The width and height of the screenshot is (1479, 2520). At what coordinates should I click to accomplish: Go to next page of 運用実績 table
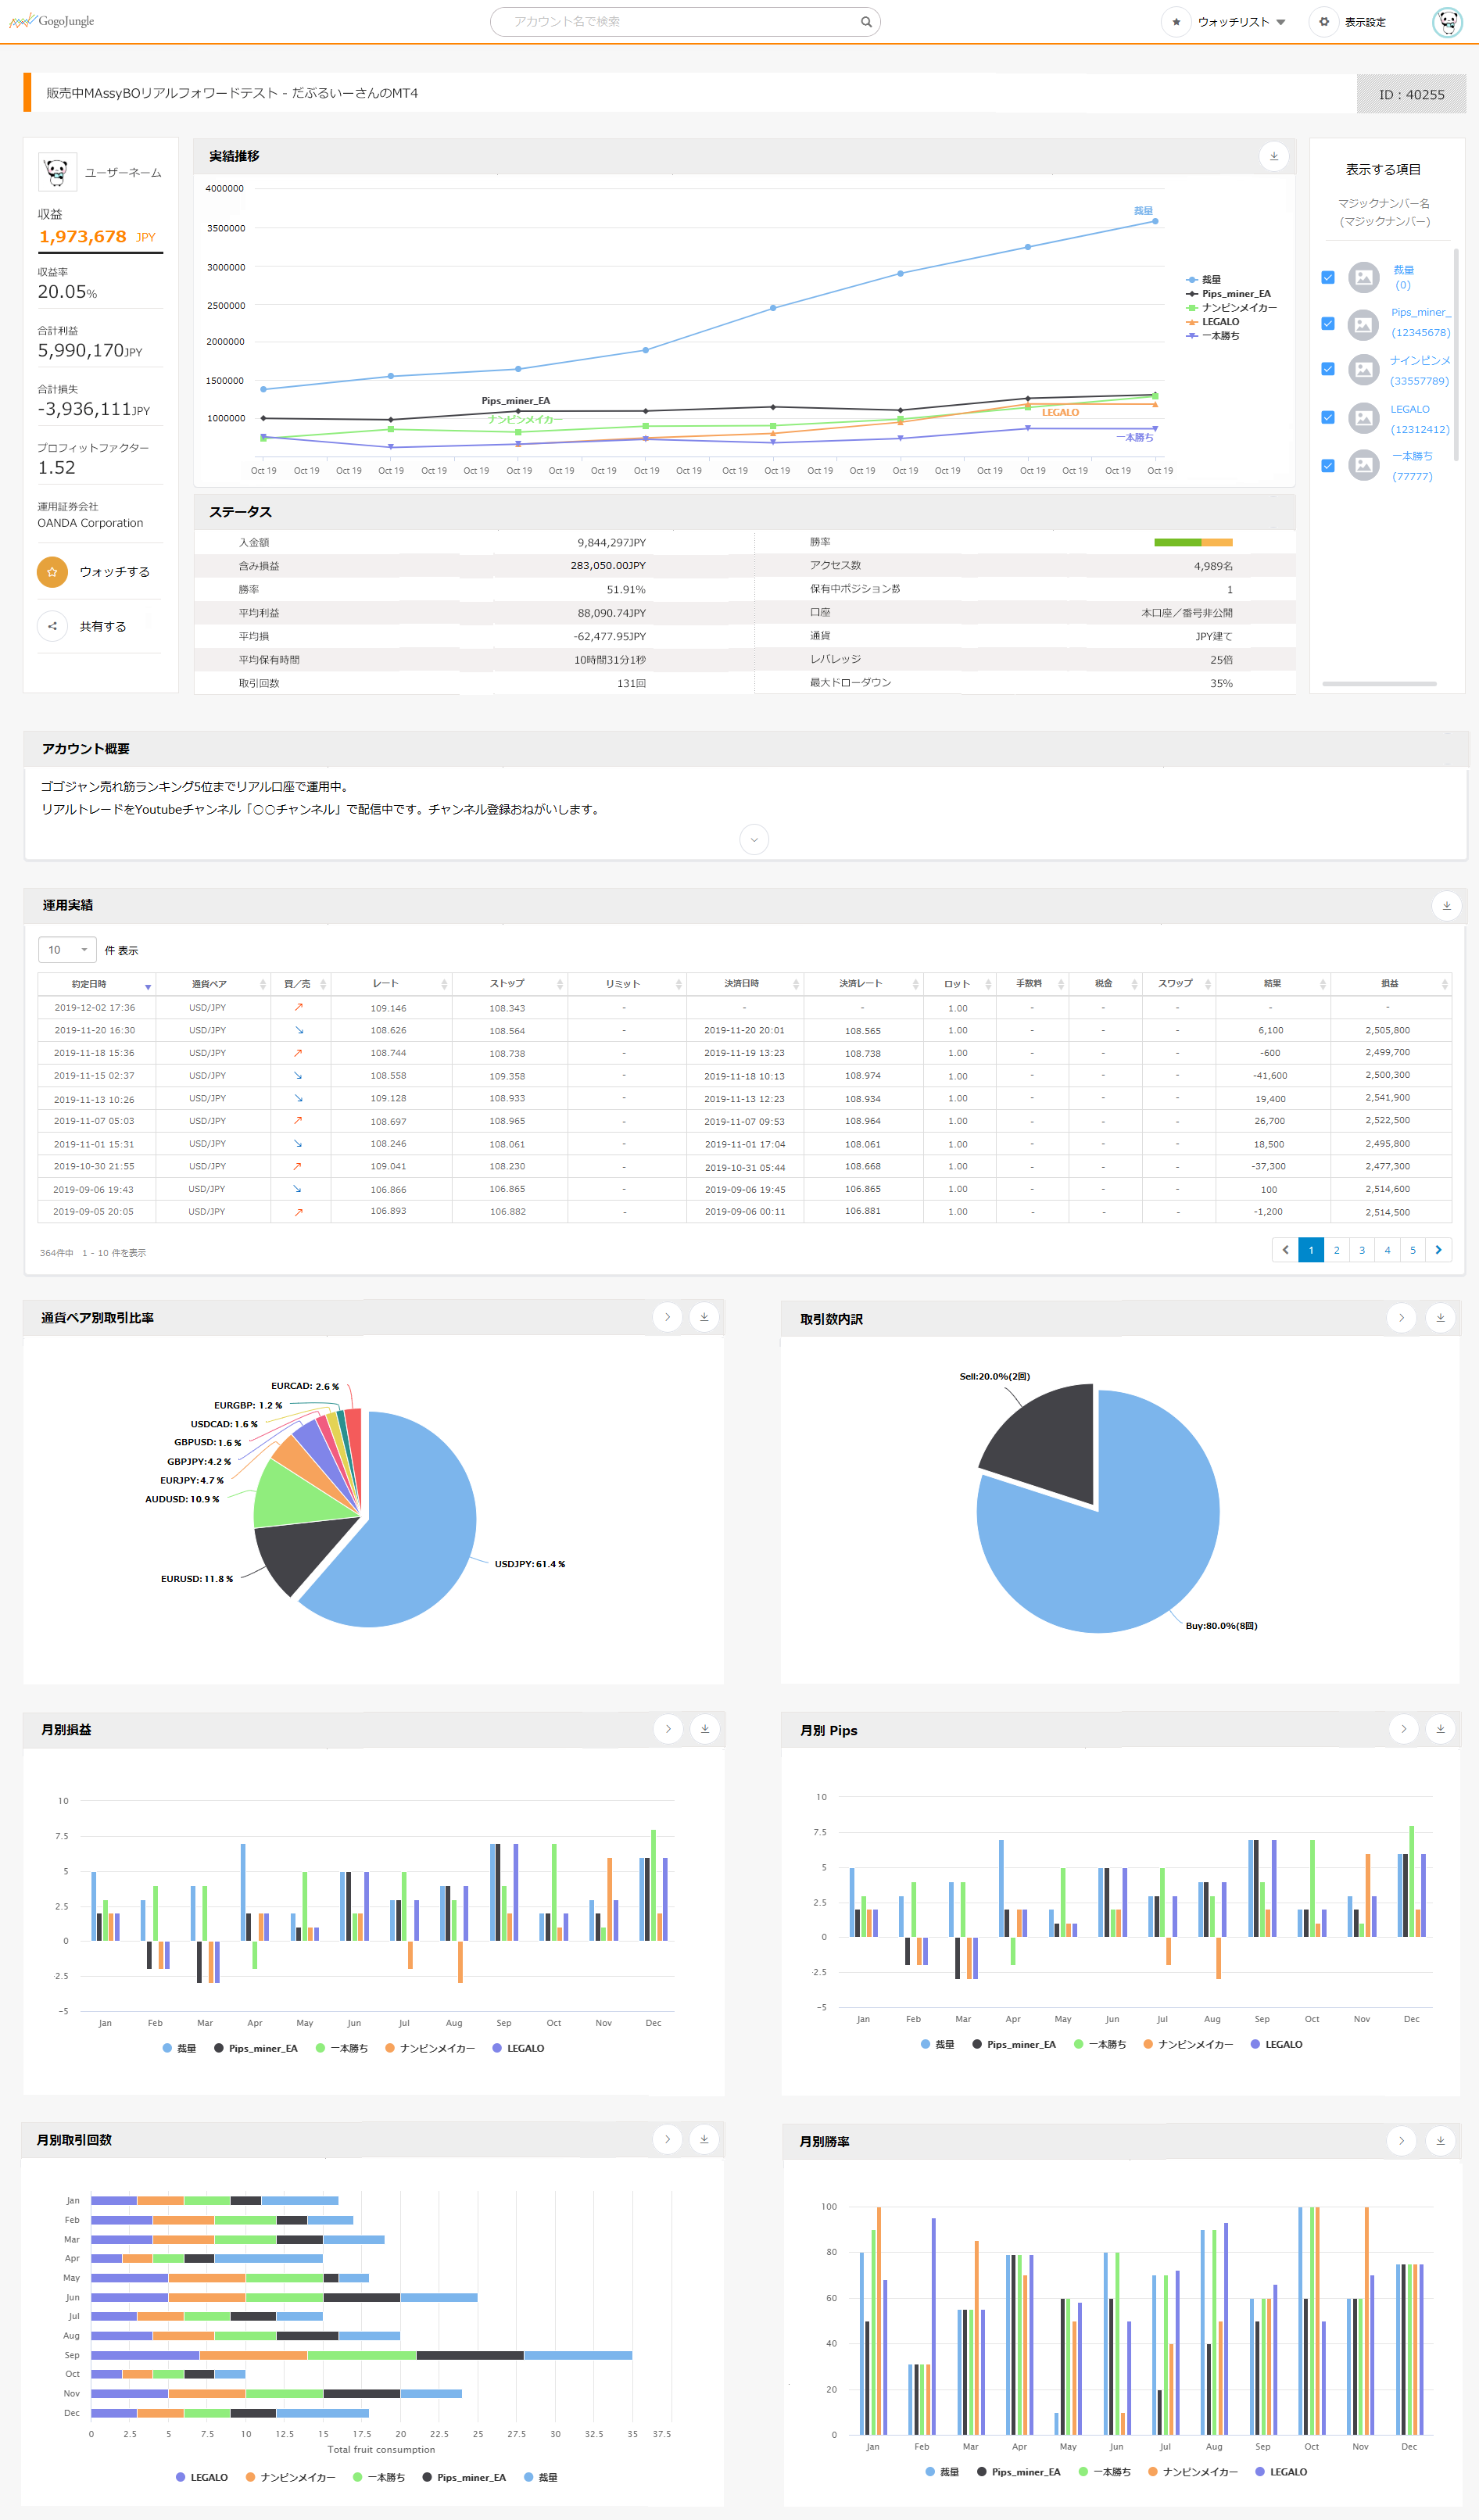point(1438,1250)
